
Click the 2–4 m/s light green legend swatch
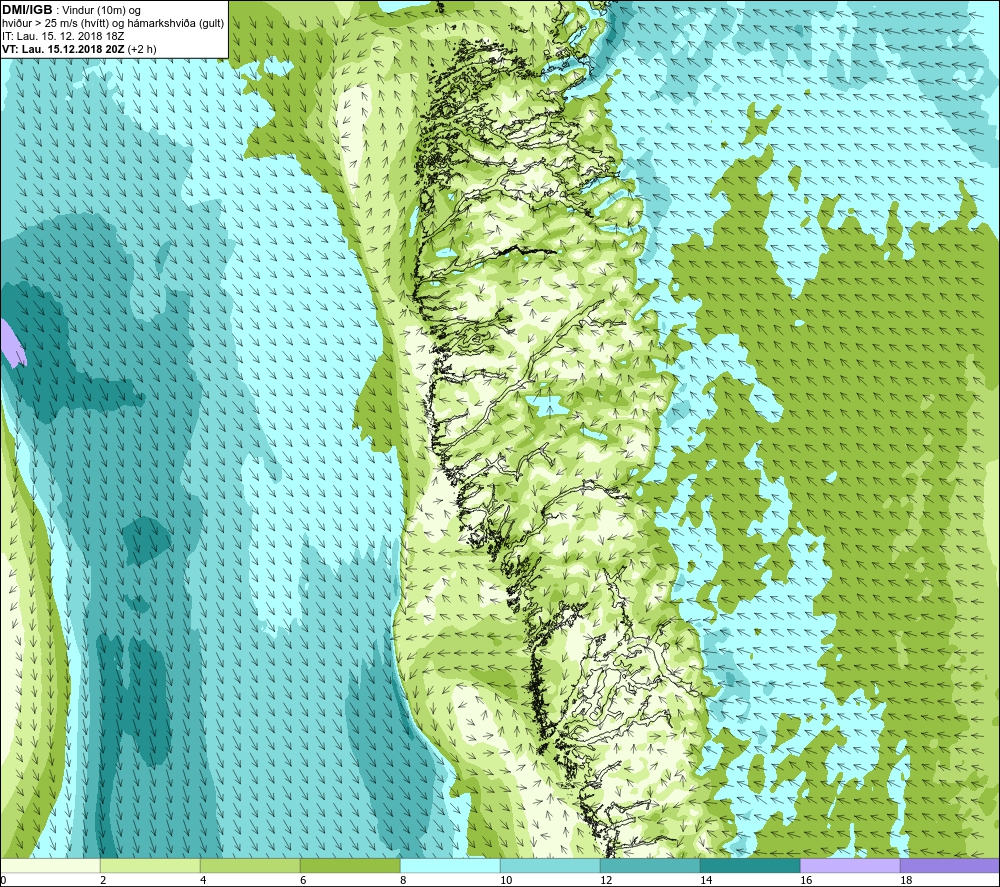tap(150, 865)
